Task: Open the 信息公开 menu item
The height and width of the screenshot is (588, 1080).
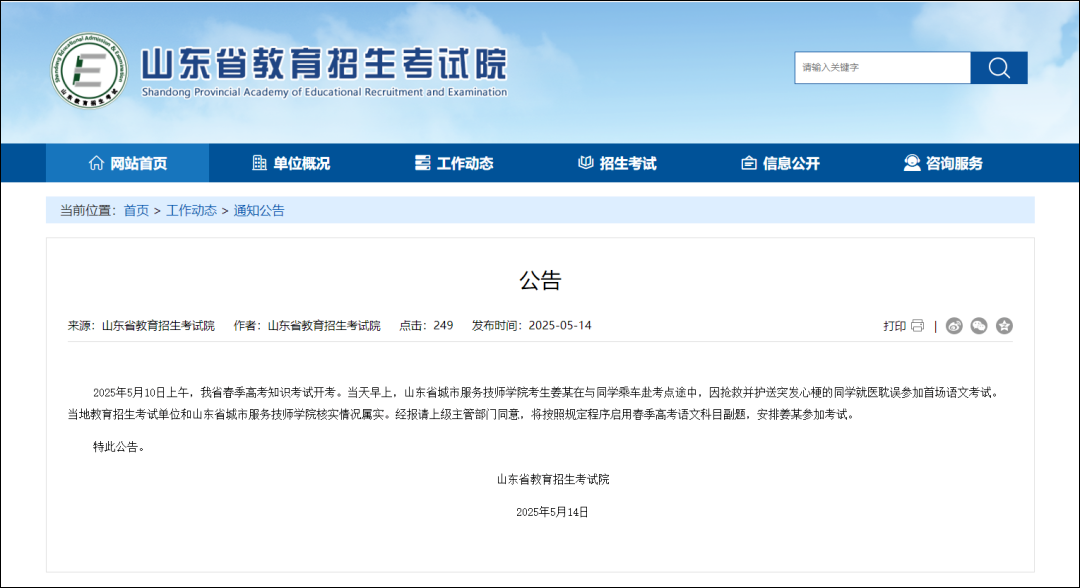Action: pos(780,163)
